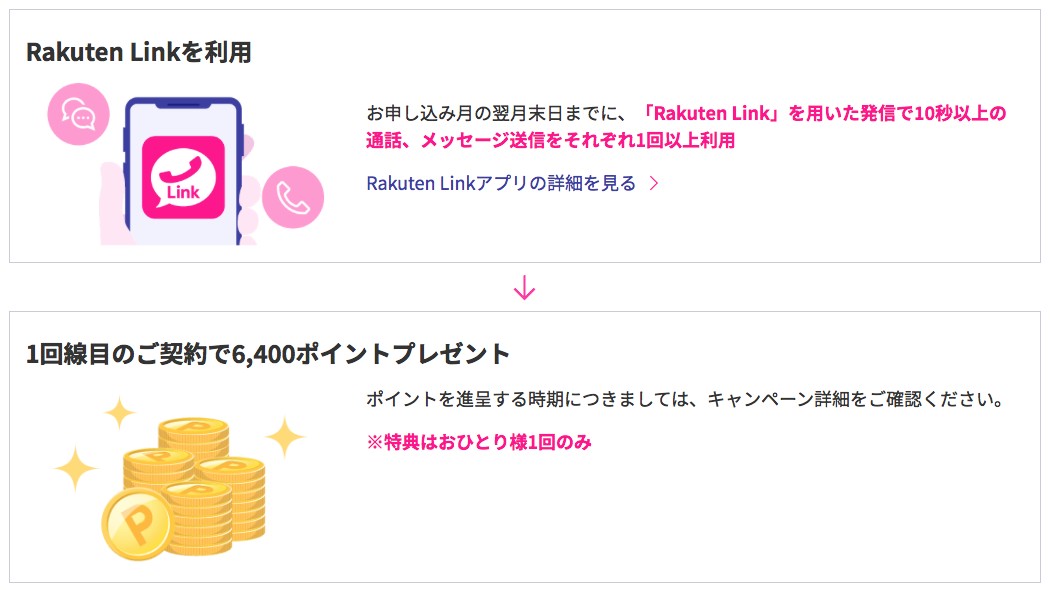The height and width of the screenshot is (590, 1050).
Task: Open the Rakuten Linkアプリの詳細を見る link
Action: point(500,183)
